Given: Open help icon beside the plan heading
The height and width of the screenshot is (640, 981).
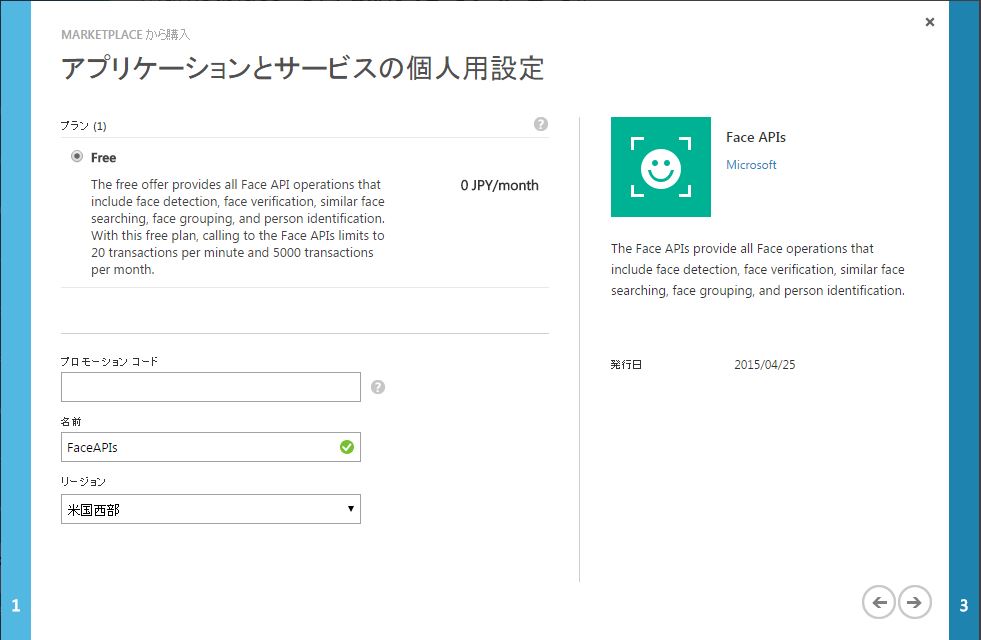Looking at the screenshot, I should [x=541, y=125].
